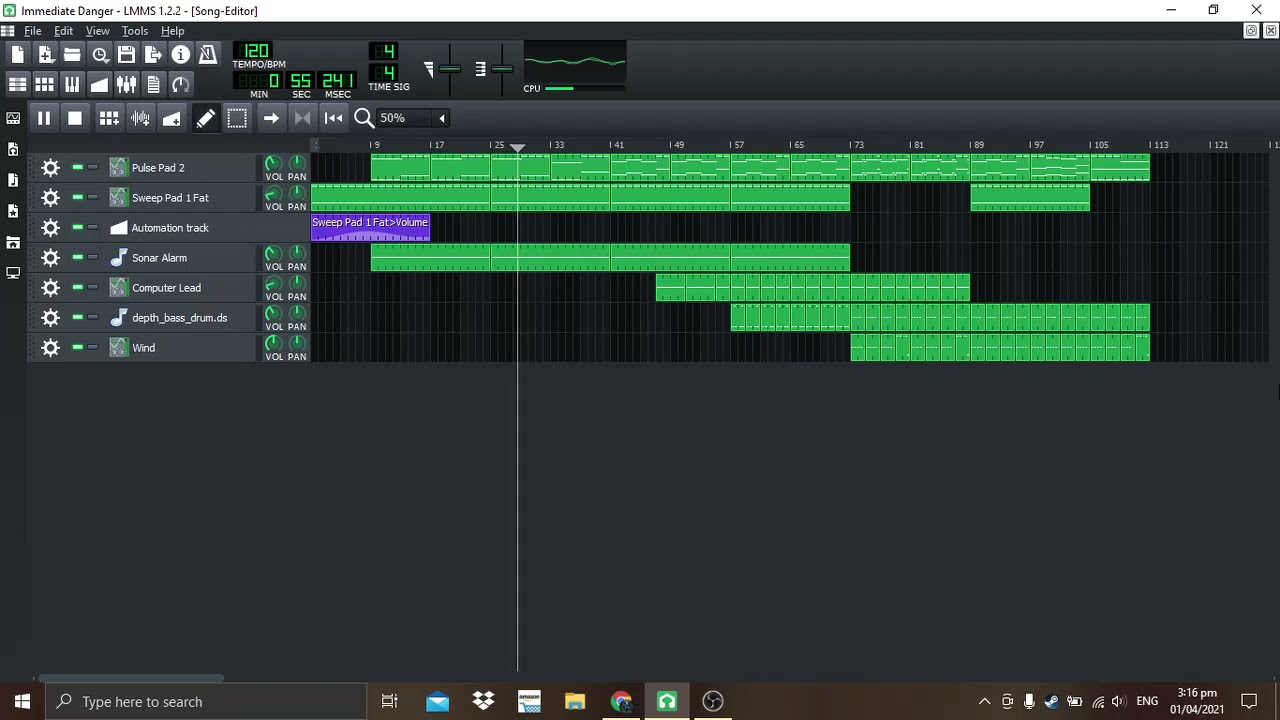Viewport: 1280px width, 720px height.
Task: Open track actions gear for Wind
Action: pos(50,348)
